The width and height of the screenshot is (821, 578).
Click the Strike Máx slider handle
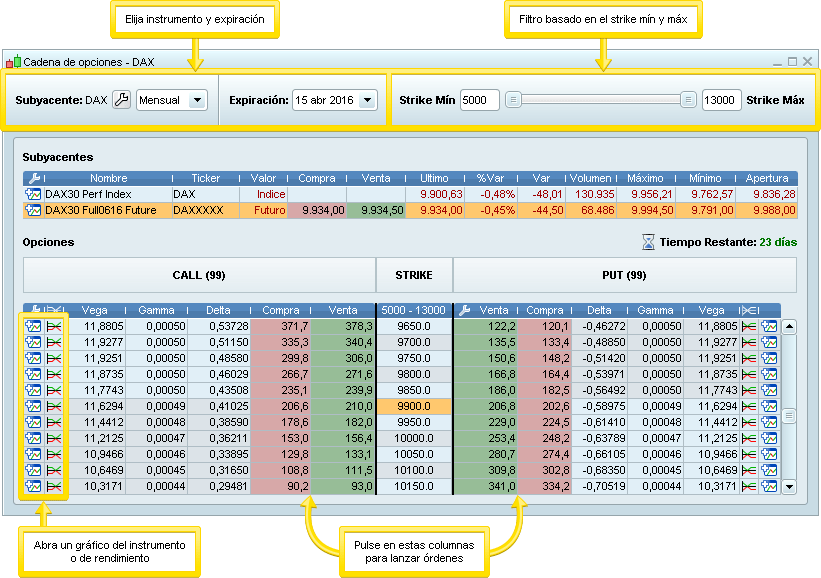(x=688, y=99)
